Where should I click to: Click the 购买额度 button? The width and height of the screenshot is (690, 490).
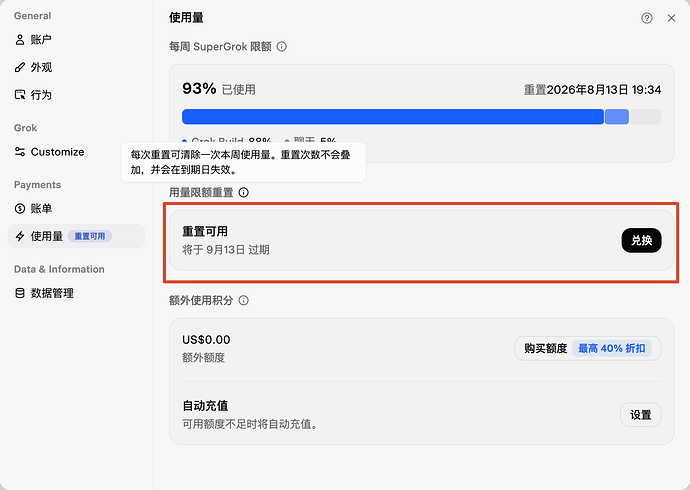tap(546, 348)
